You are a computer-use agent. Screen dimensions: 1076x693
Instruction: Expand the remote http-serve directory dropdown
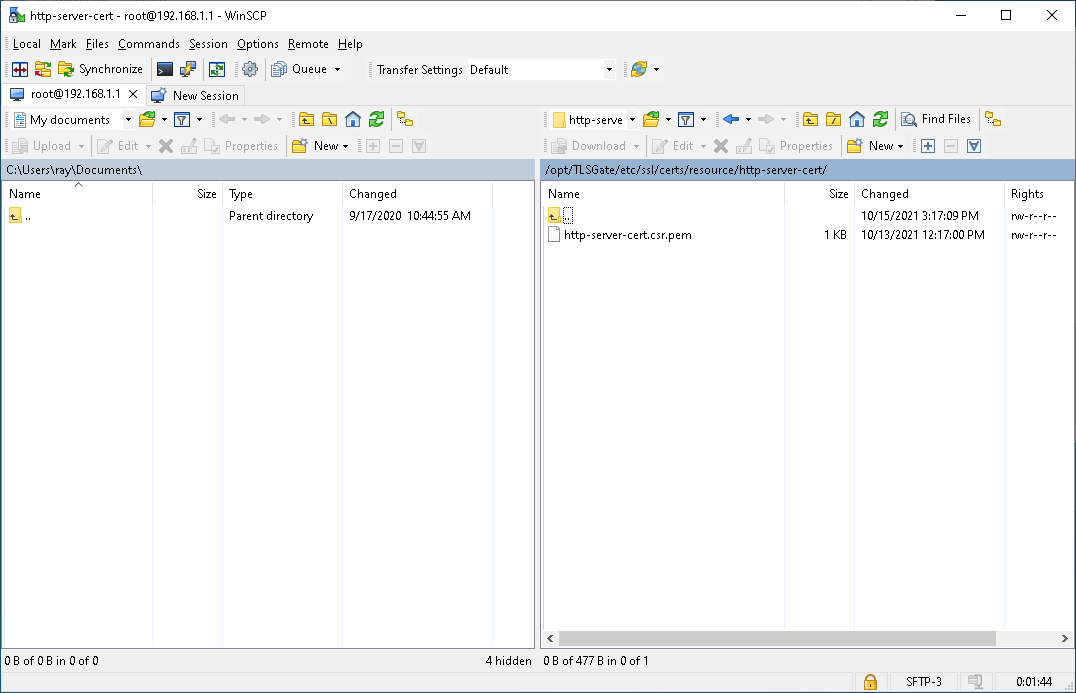pos(632,119)
